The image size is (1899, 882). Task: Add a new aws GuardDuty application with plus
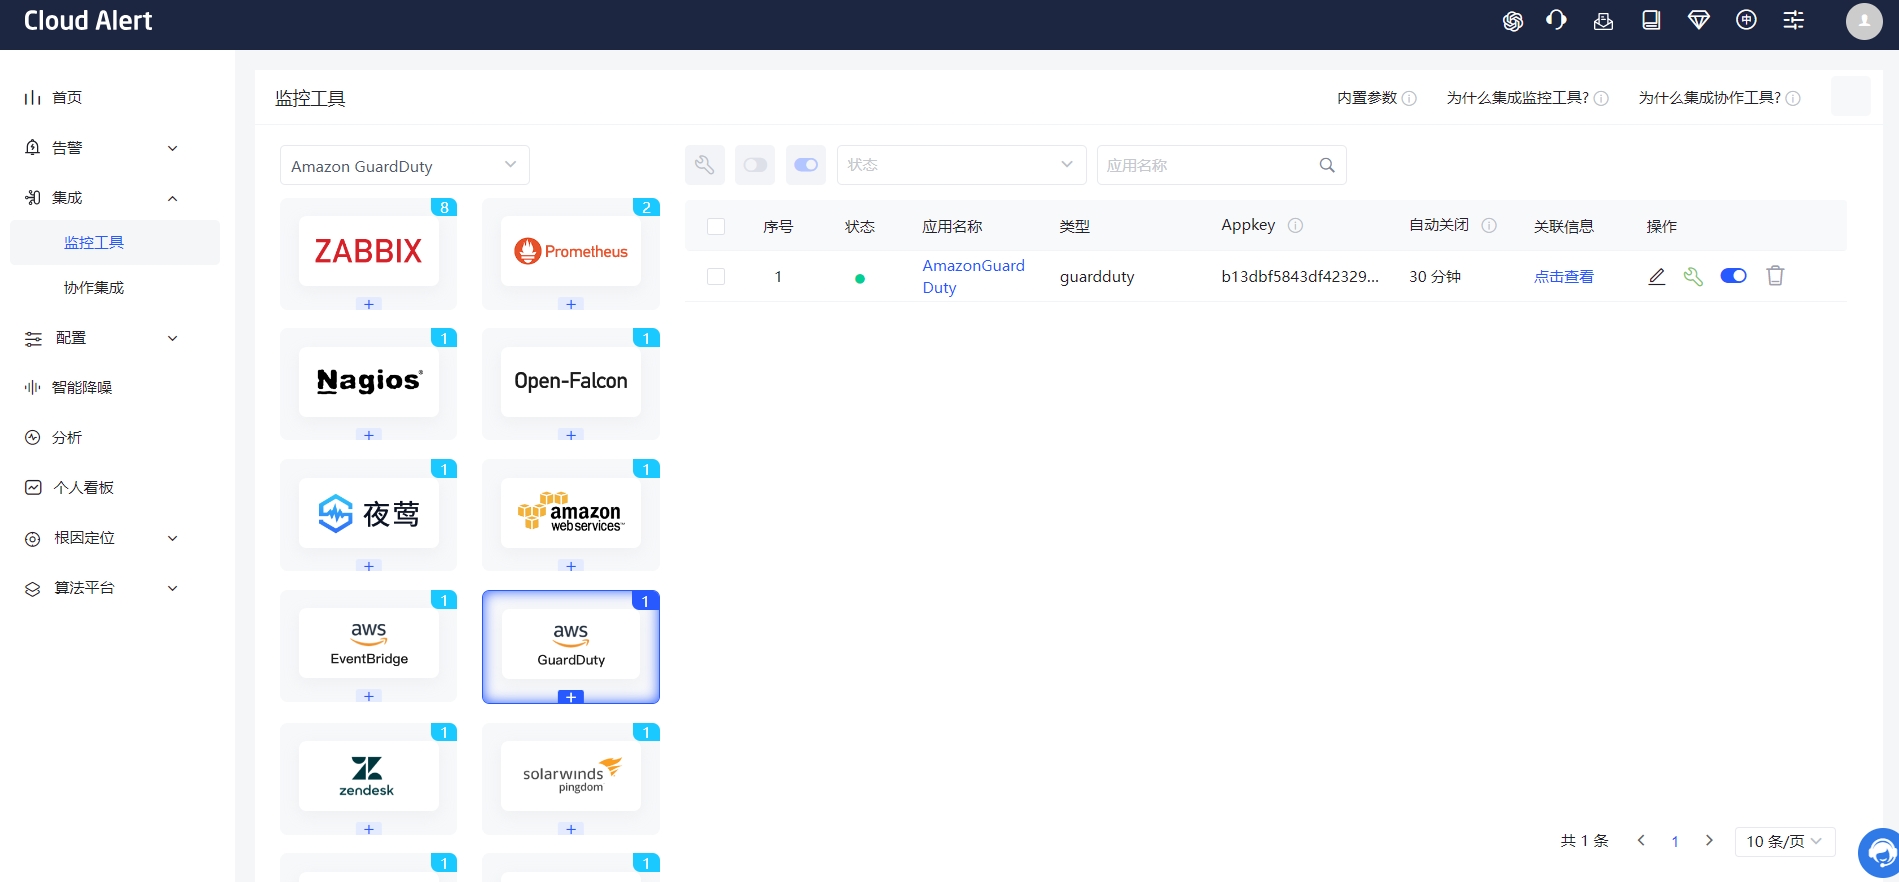click(x=571, y=697)
